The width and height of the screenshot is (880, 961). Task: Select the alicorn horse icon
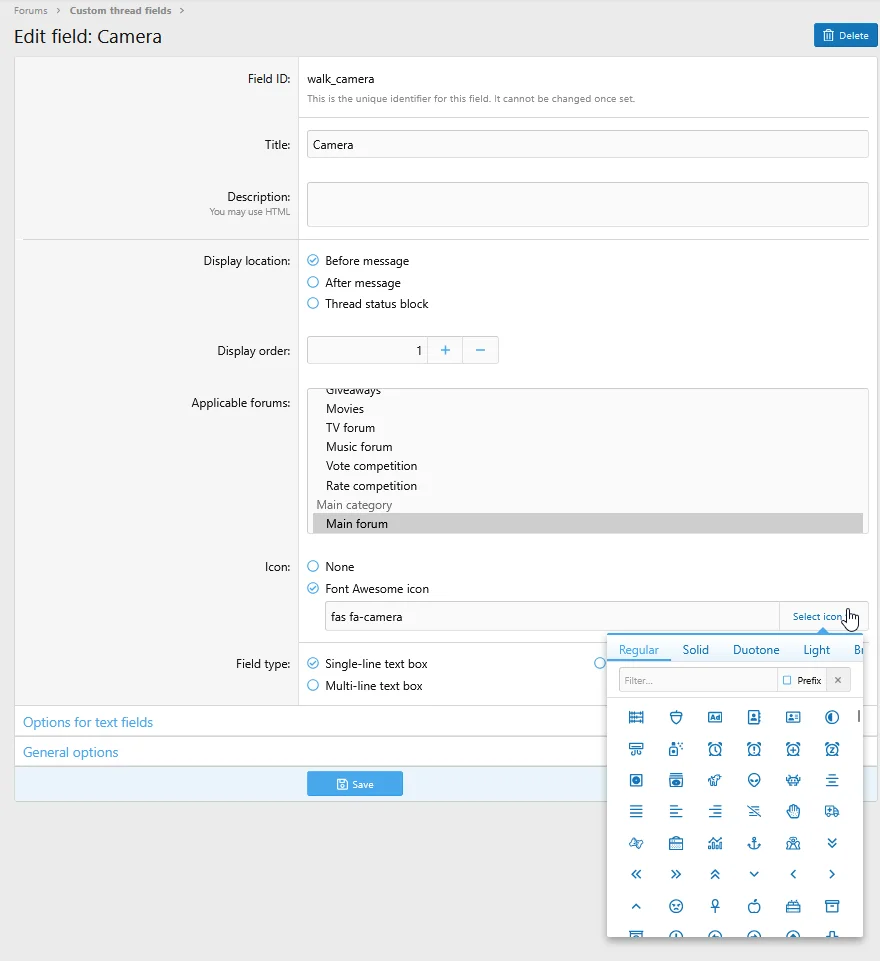tap(715, 780)
